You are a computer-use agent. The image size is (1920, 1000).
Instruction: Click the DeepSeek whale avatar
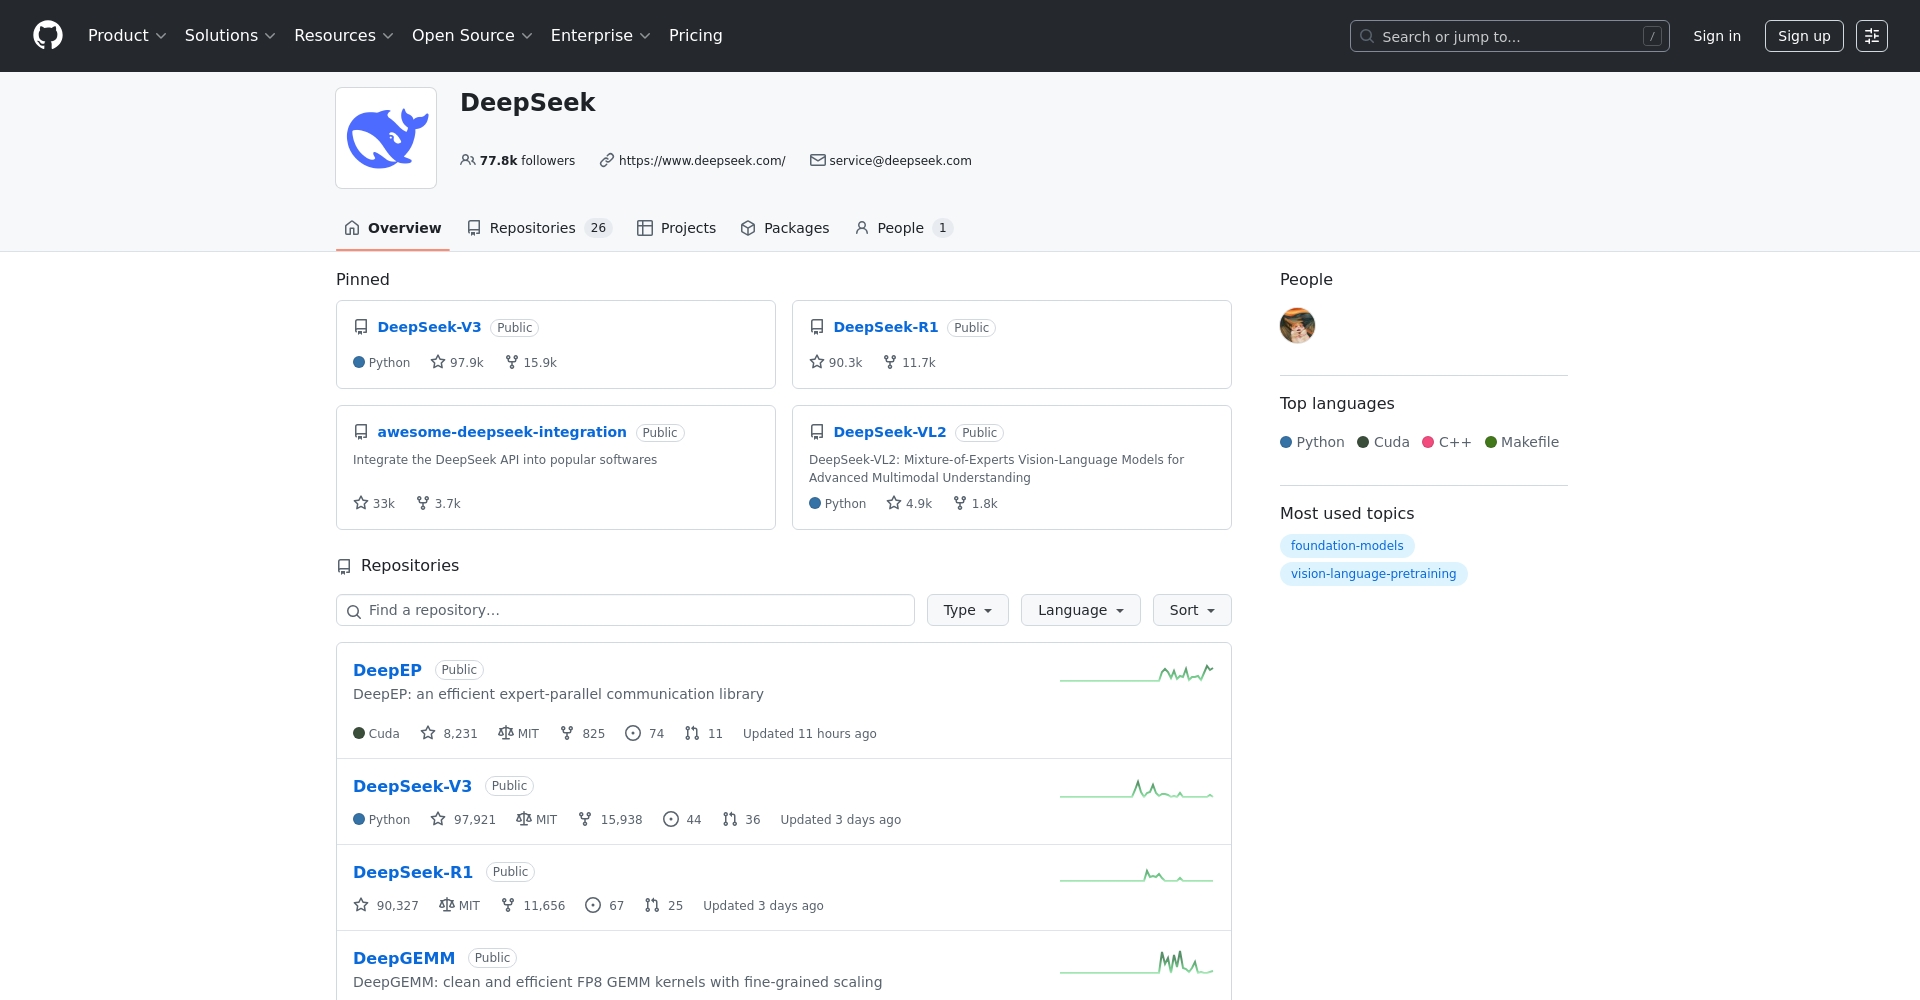[386, 138]
